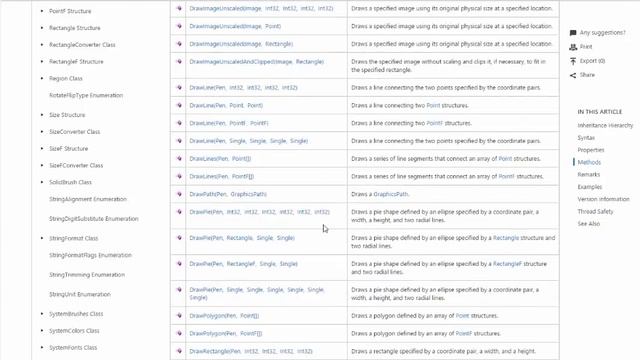The height and width of the screenshot is (360, 640).
Task: Open RotateFlipType Enumeration in tree
Action: (x=86, y=95)
